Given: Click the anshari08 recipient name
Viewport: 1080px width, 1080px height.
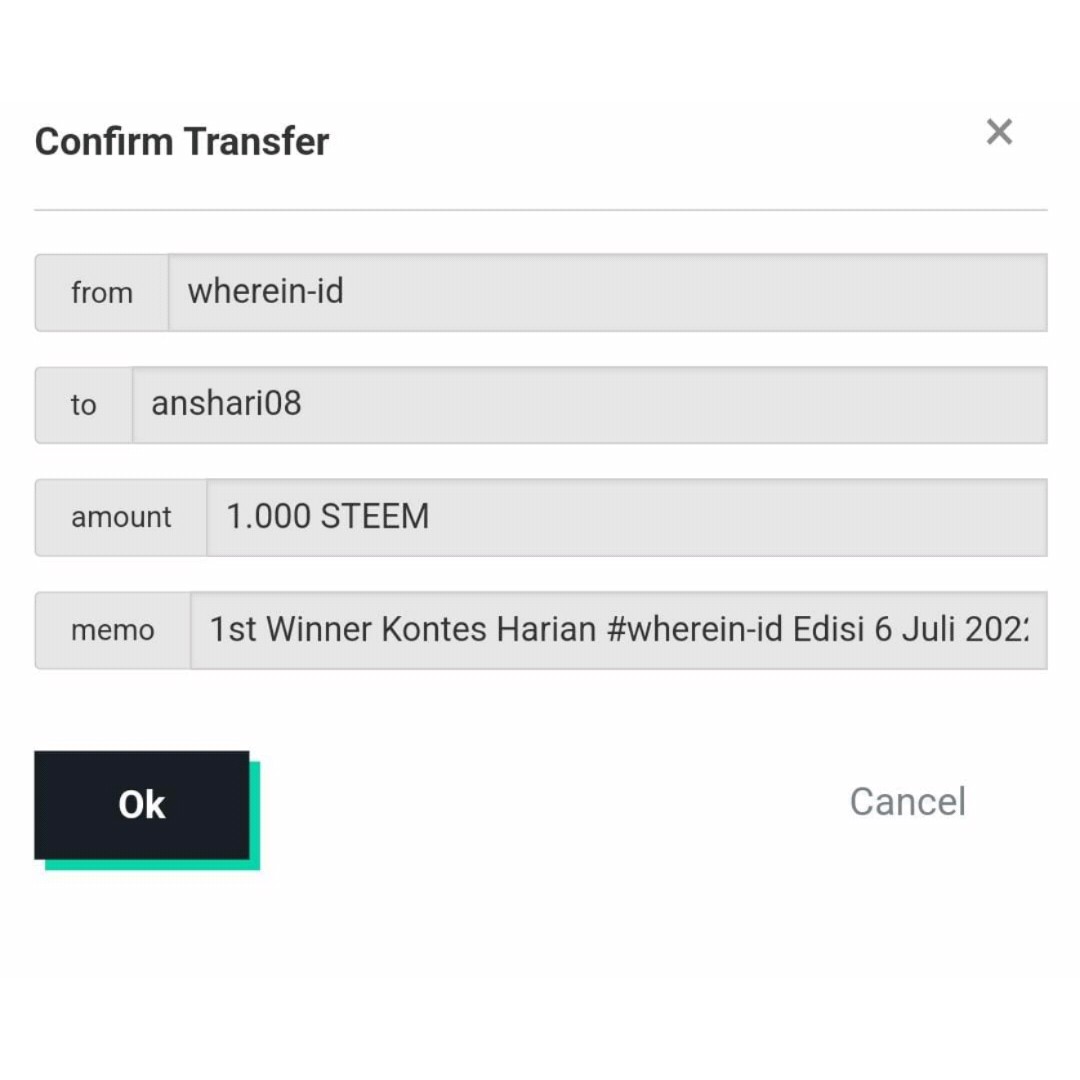Looking at the screenshot, I should (226, 404).
